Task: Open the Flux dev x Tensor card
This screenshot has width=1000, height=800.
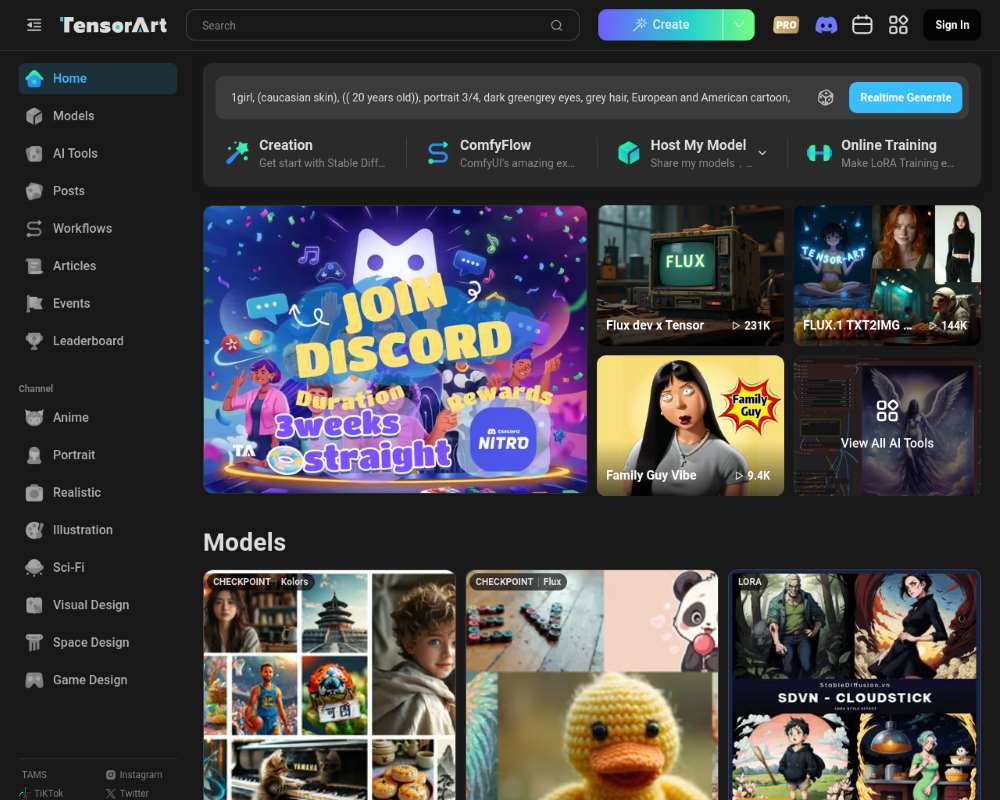Action: [x=690, y=276]
